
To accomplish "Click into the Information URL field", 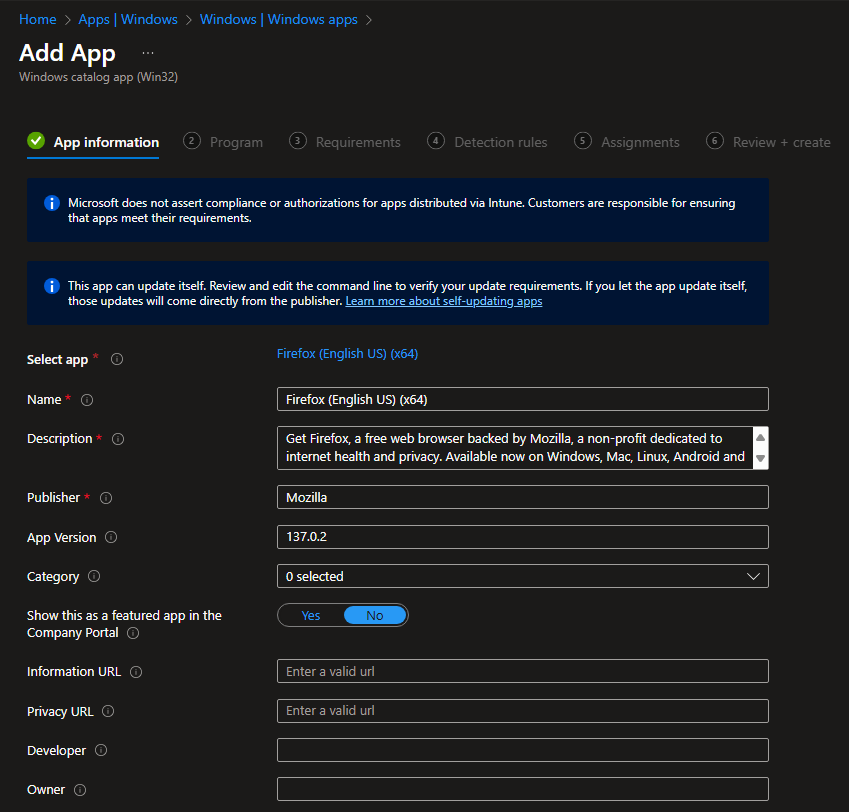I will coord(522,671).
